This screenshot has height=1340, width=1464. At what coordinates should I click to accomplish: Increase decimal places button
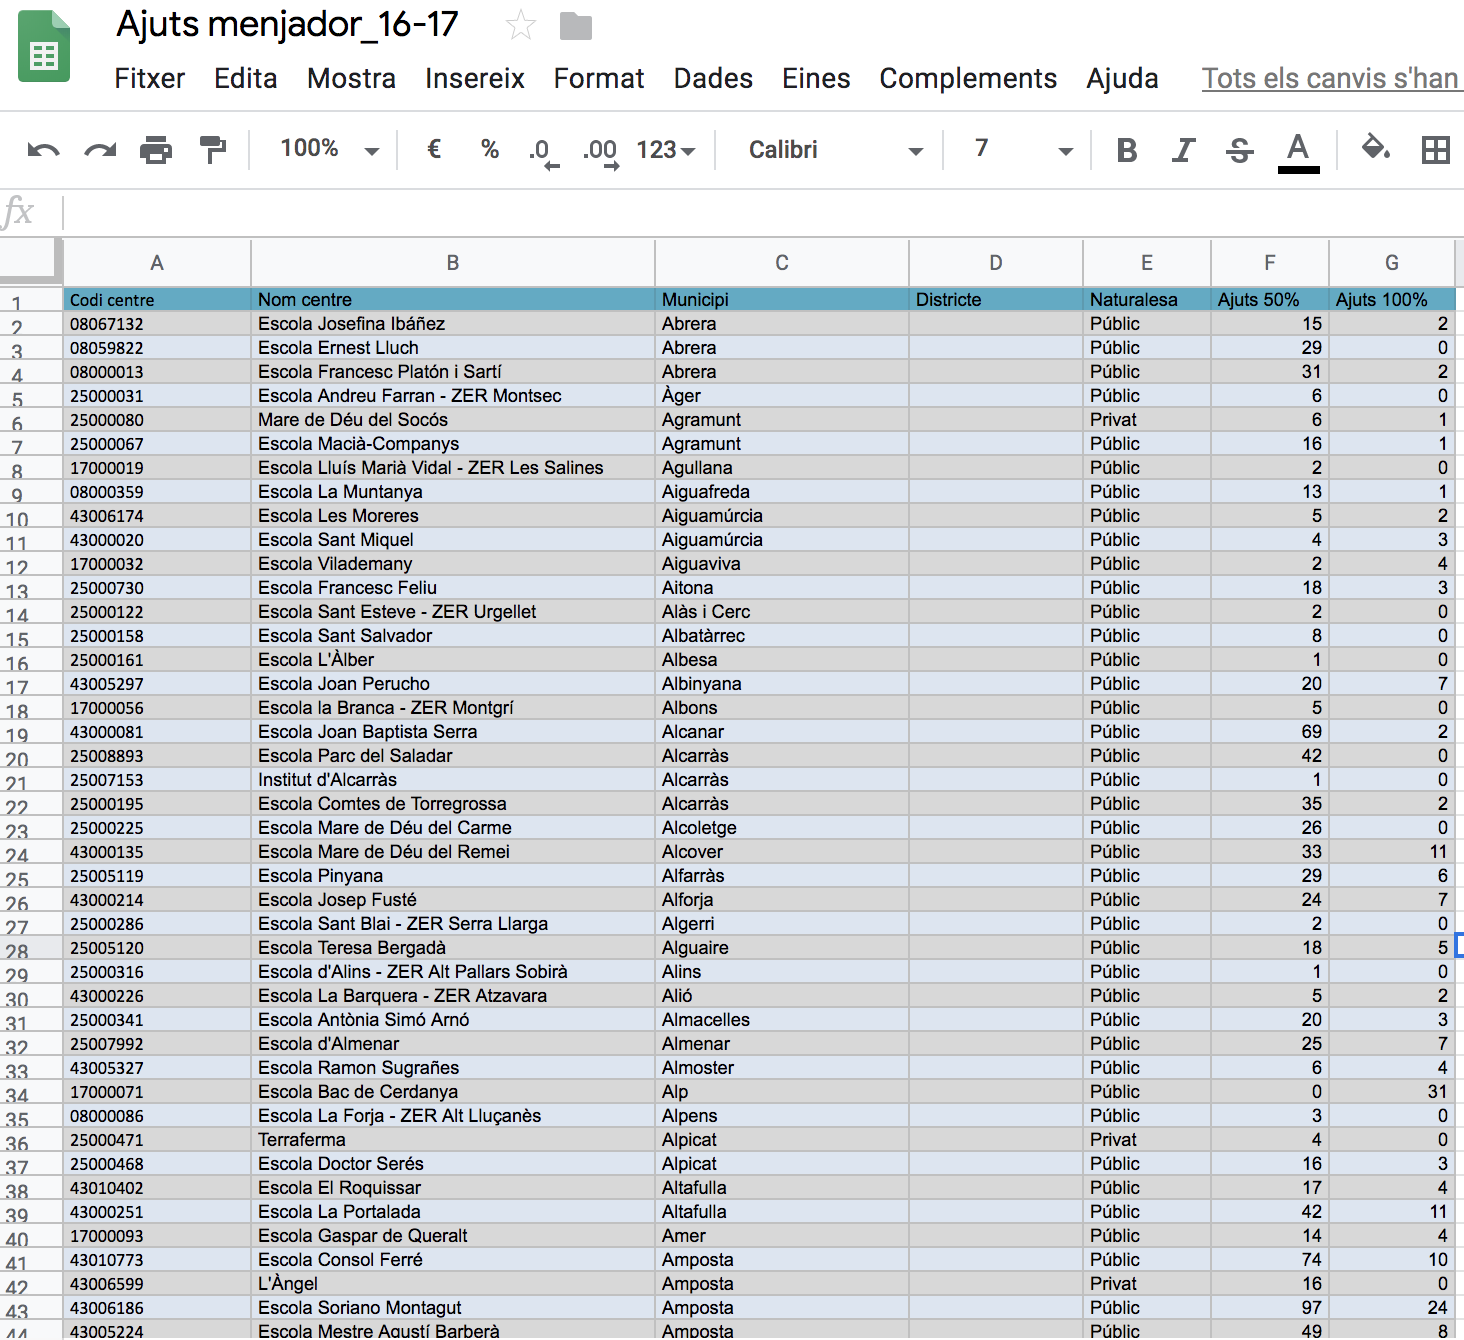(x=601, y=152)
